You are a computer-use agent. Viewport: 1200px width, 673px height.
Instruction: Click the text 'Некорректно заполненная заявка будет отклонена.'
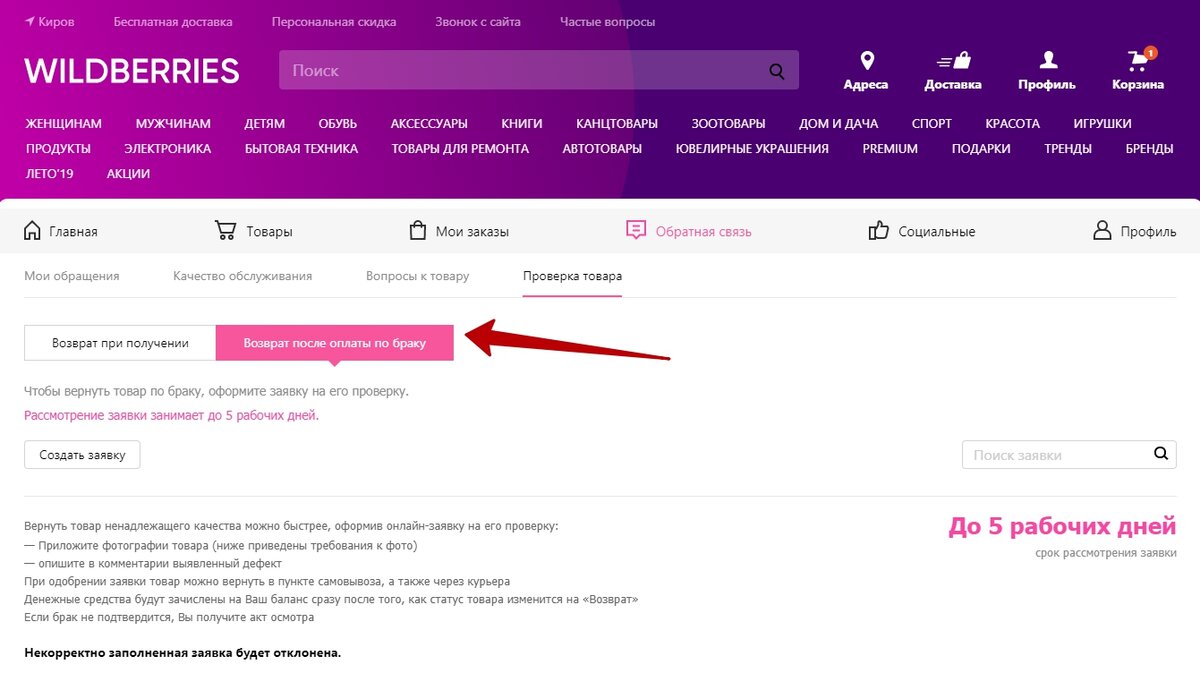(x=182, y=653)
